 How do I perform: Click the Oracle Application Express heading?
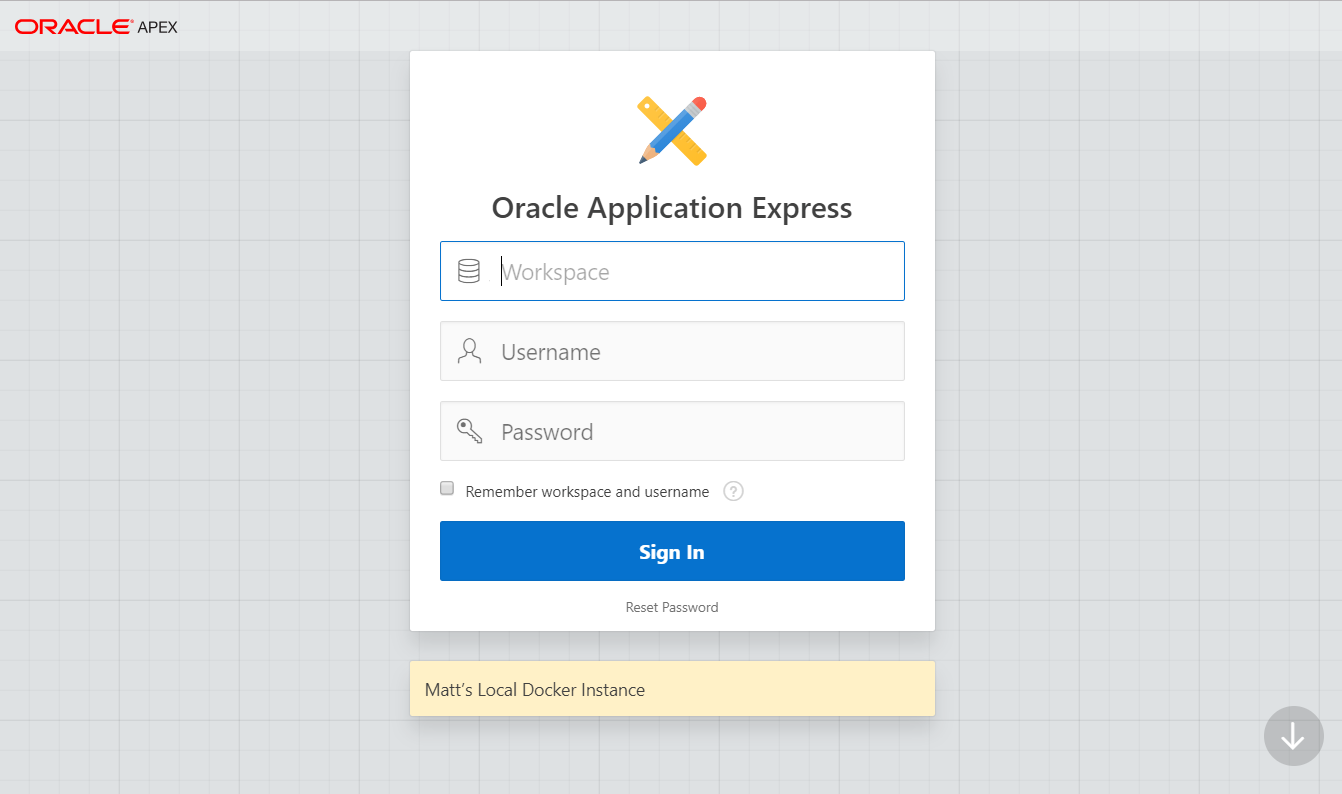tap(672, 208)
